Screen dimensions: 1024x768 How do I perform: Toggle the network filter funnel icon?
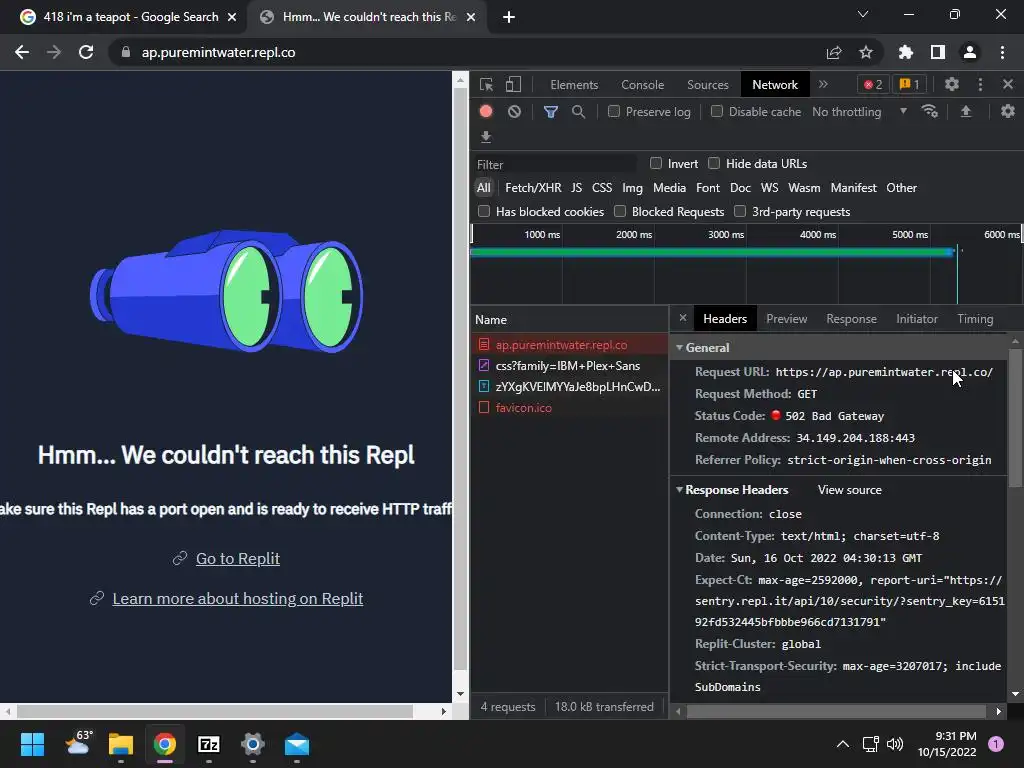[x=551, y=112]
